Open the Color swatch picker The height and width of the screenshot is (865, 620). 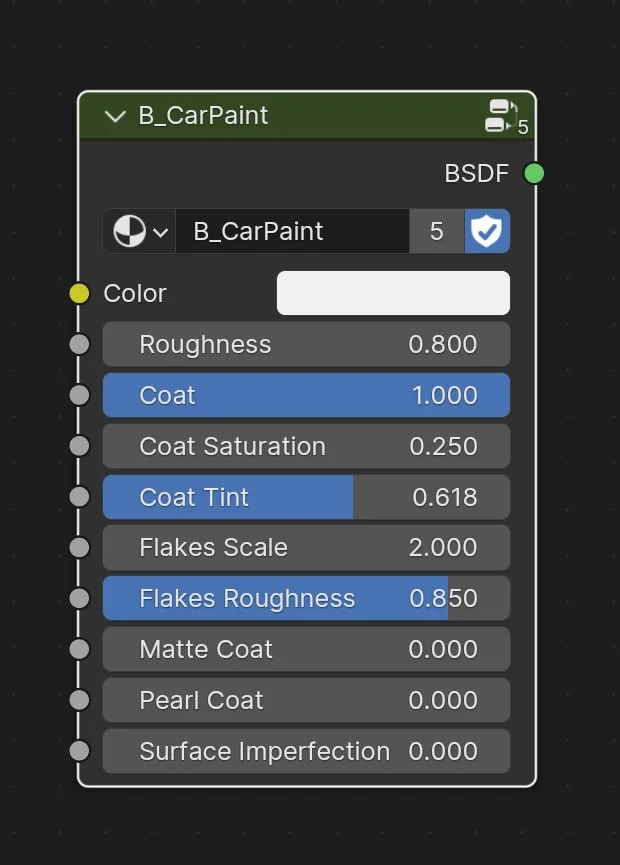392,293
